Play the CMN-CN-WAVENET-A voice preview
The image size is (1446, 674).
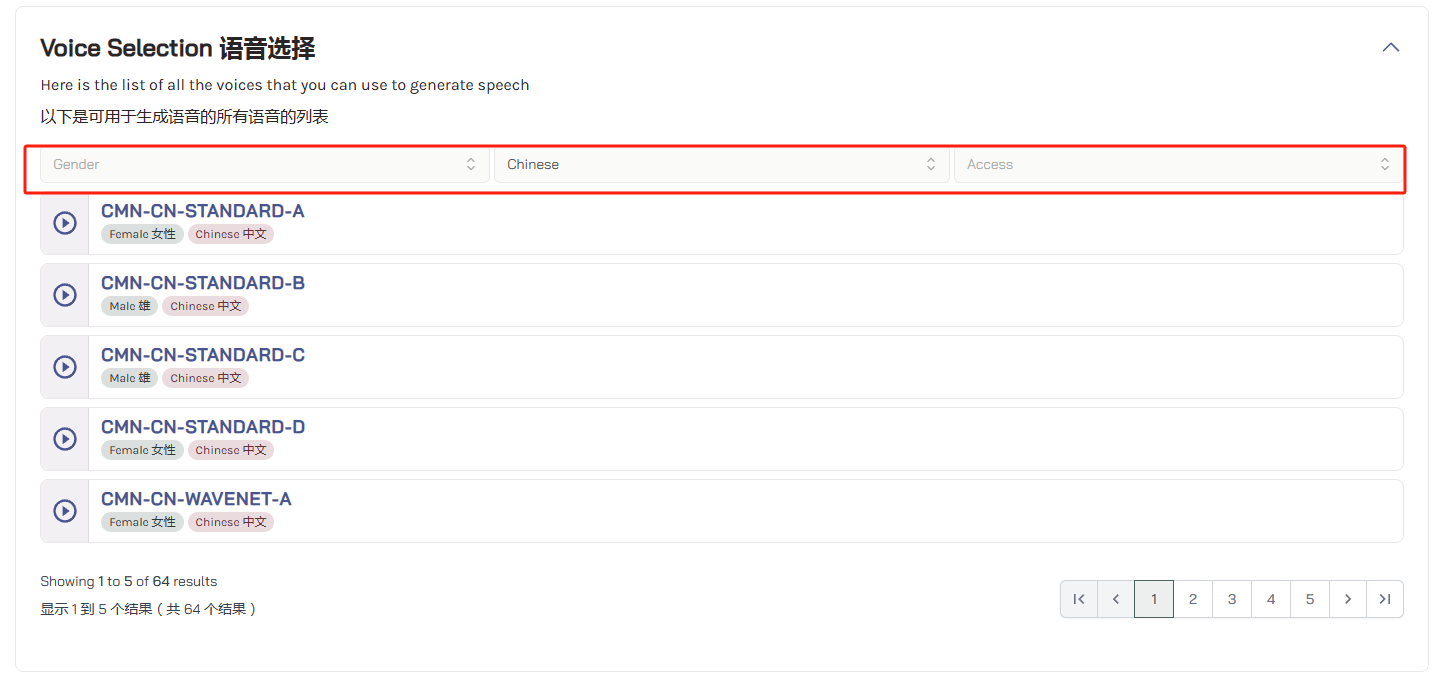(65, 511)
